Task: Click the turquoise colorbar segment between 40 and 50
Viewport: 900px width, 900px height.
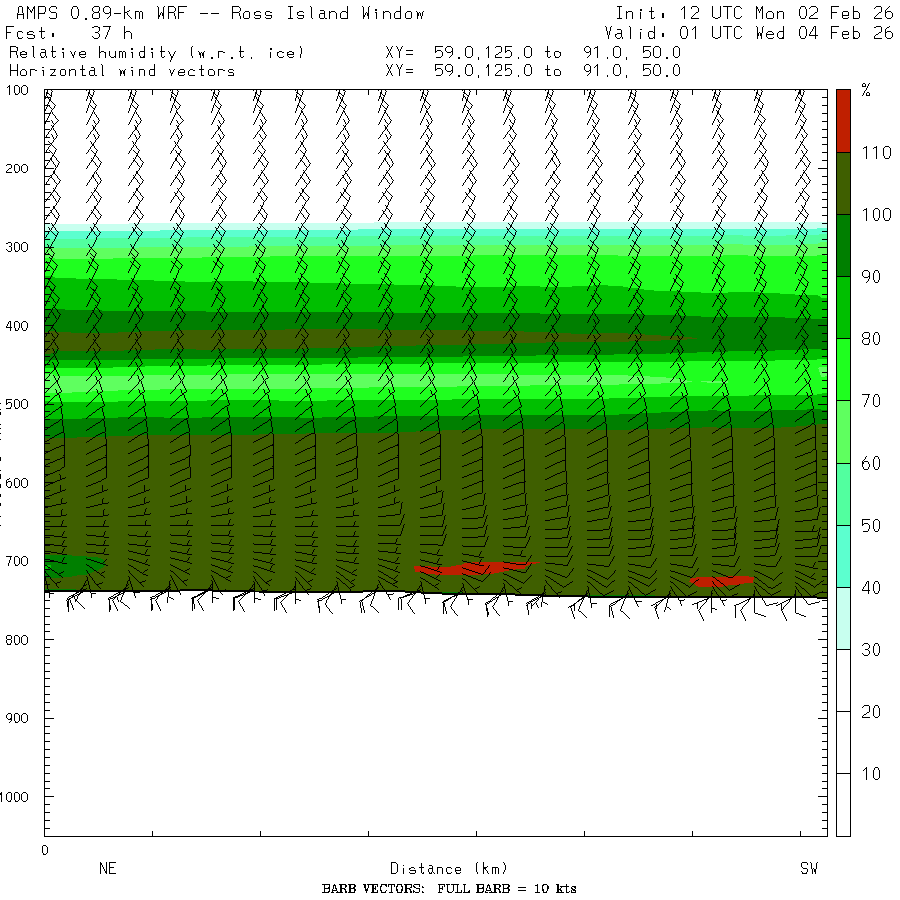Action: [843, 556]
